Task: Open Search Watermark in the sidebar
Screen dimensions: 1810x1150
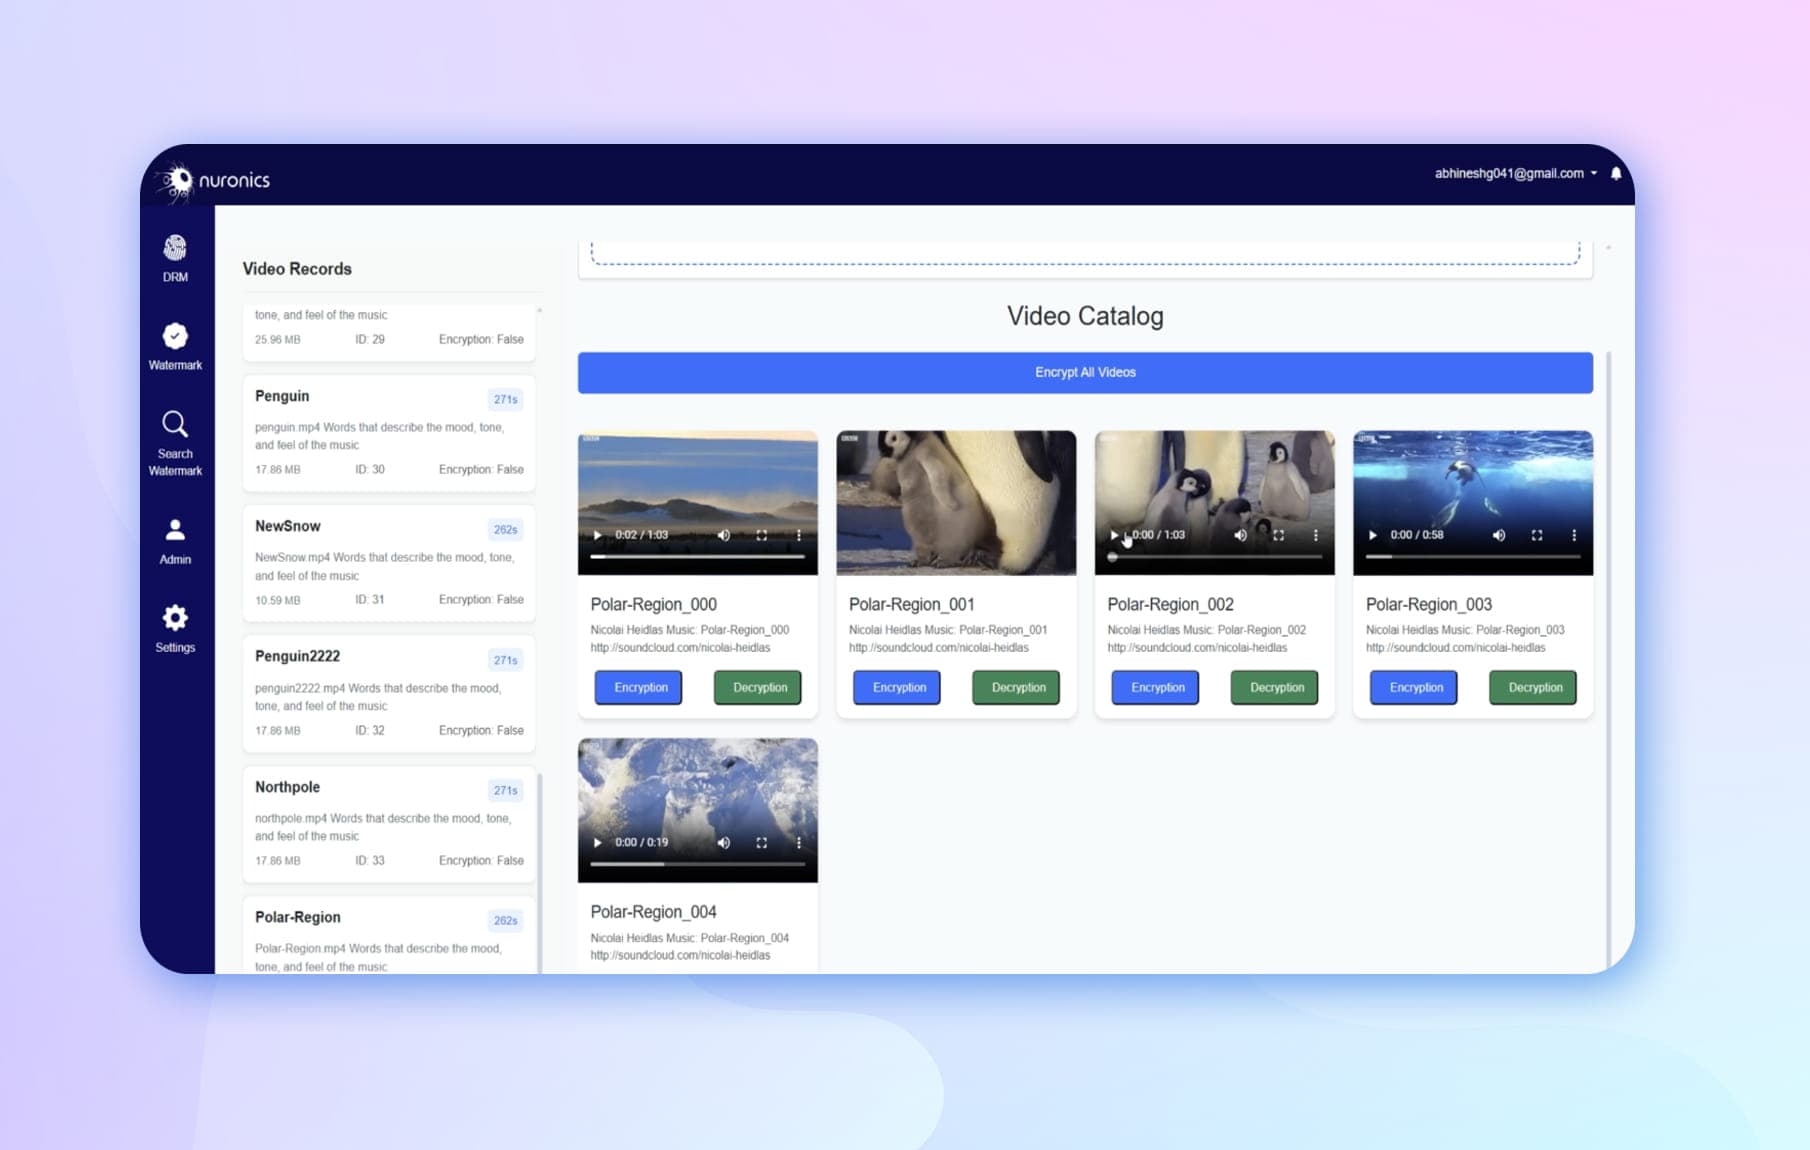Action: pyautogui.click(x=175, y=443)
